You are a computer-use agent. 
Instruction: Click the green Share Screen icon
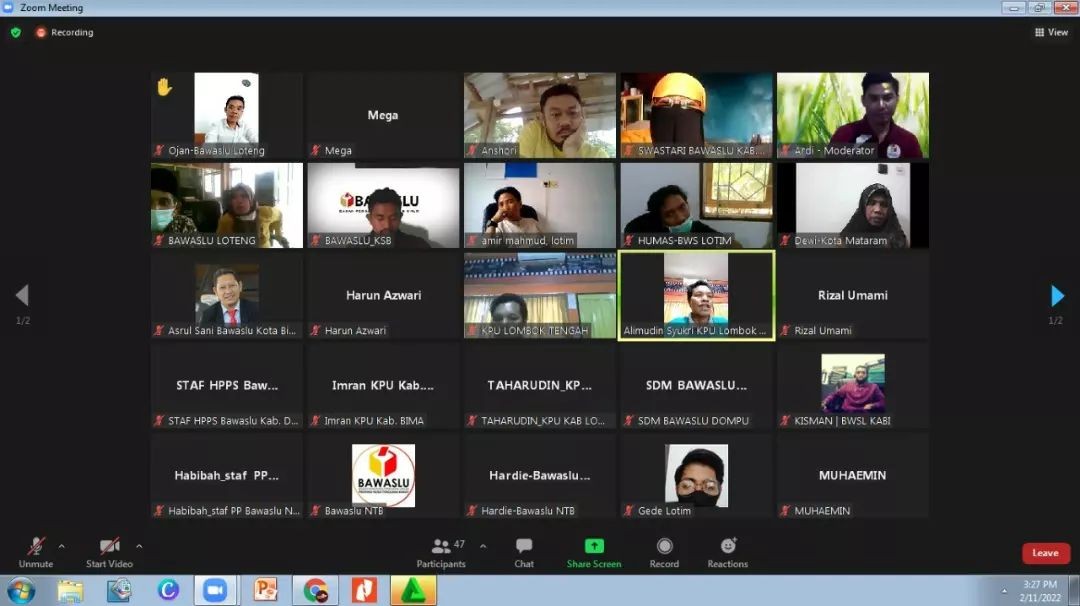click(594, 546)
